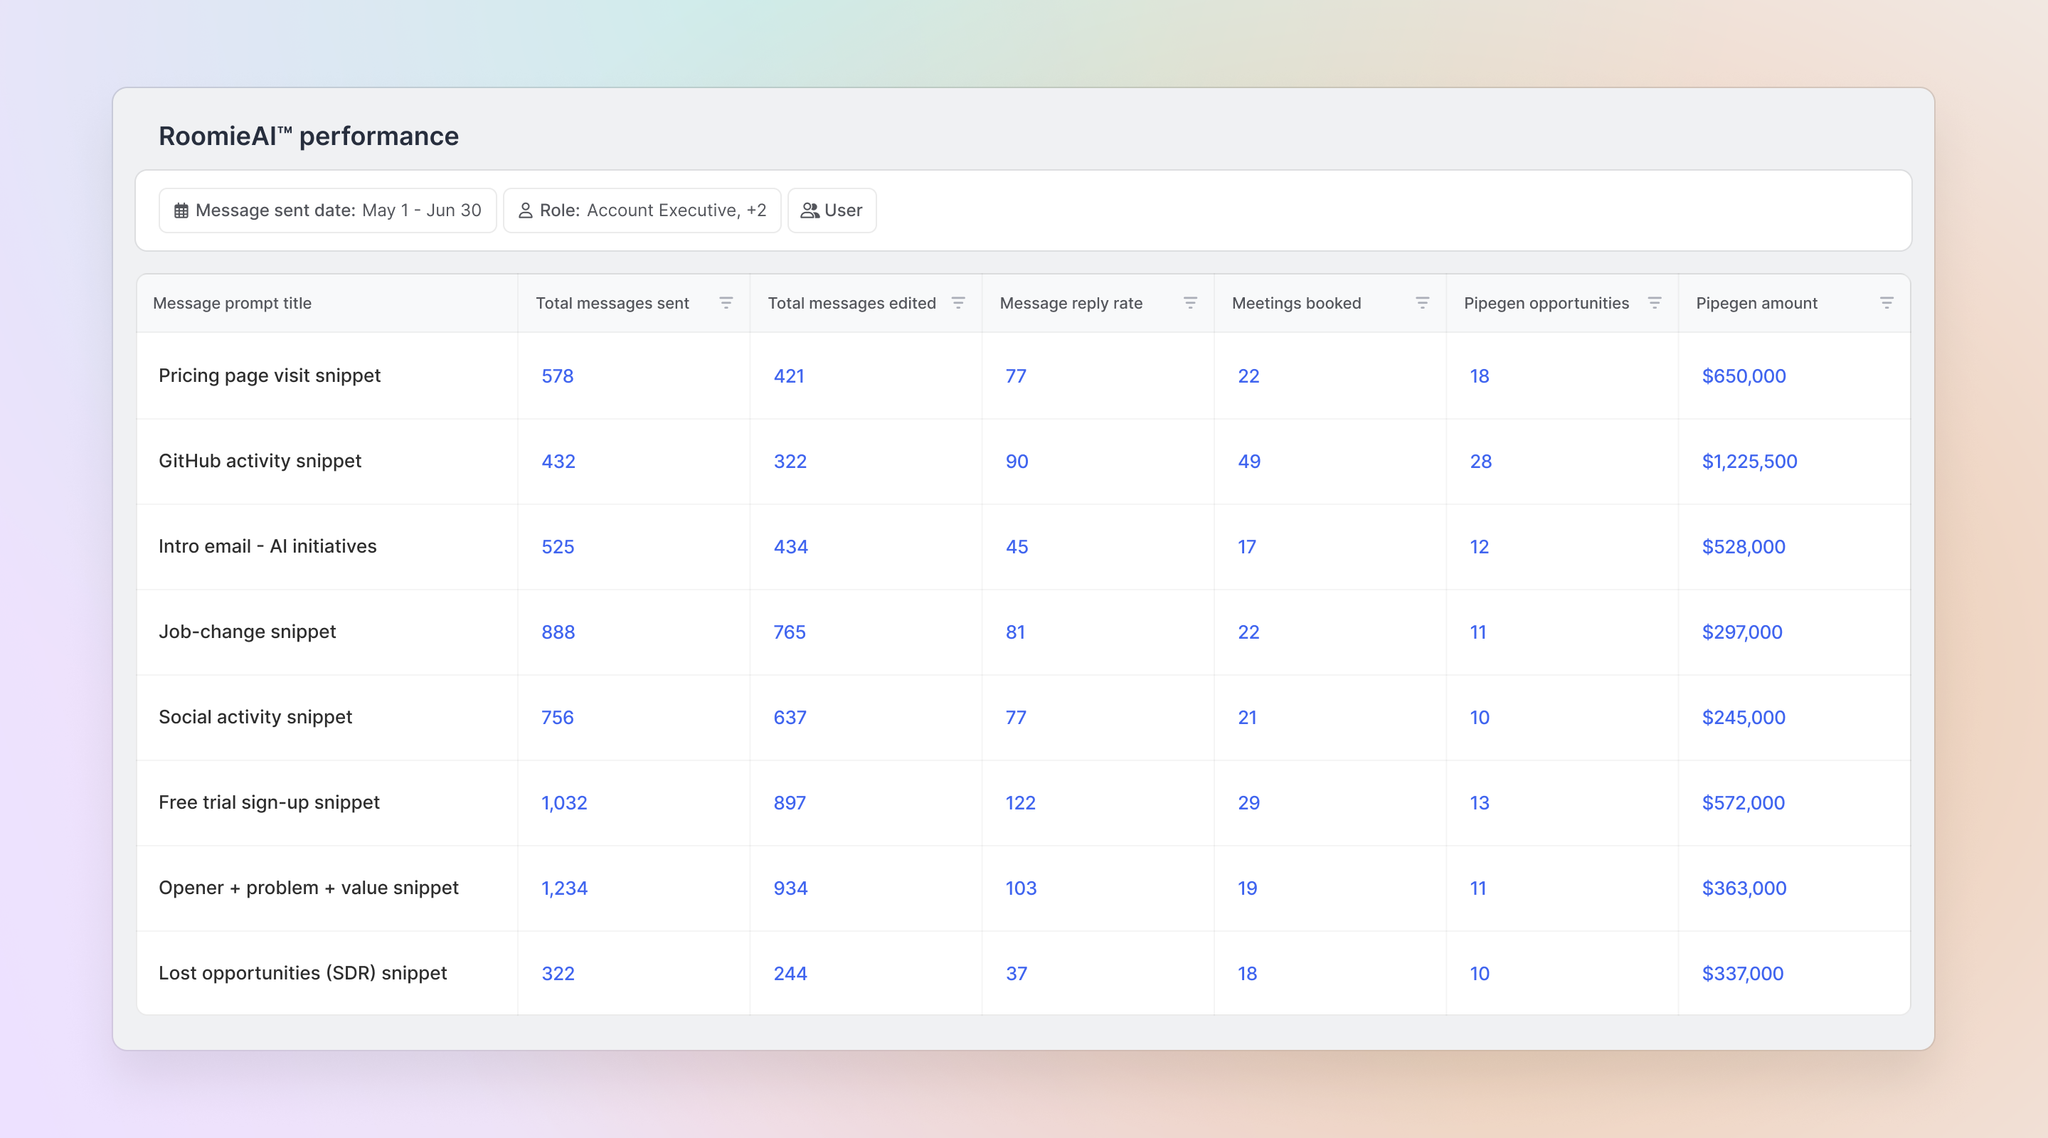Click 122 reply rate for Free trial snippet
The width and height of the screenshot is (2048, 1138).
[x=1020, y=803]
